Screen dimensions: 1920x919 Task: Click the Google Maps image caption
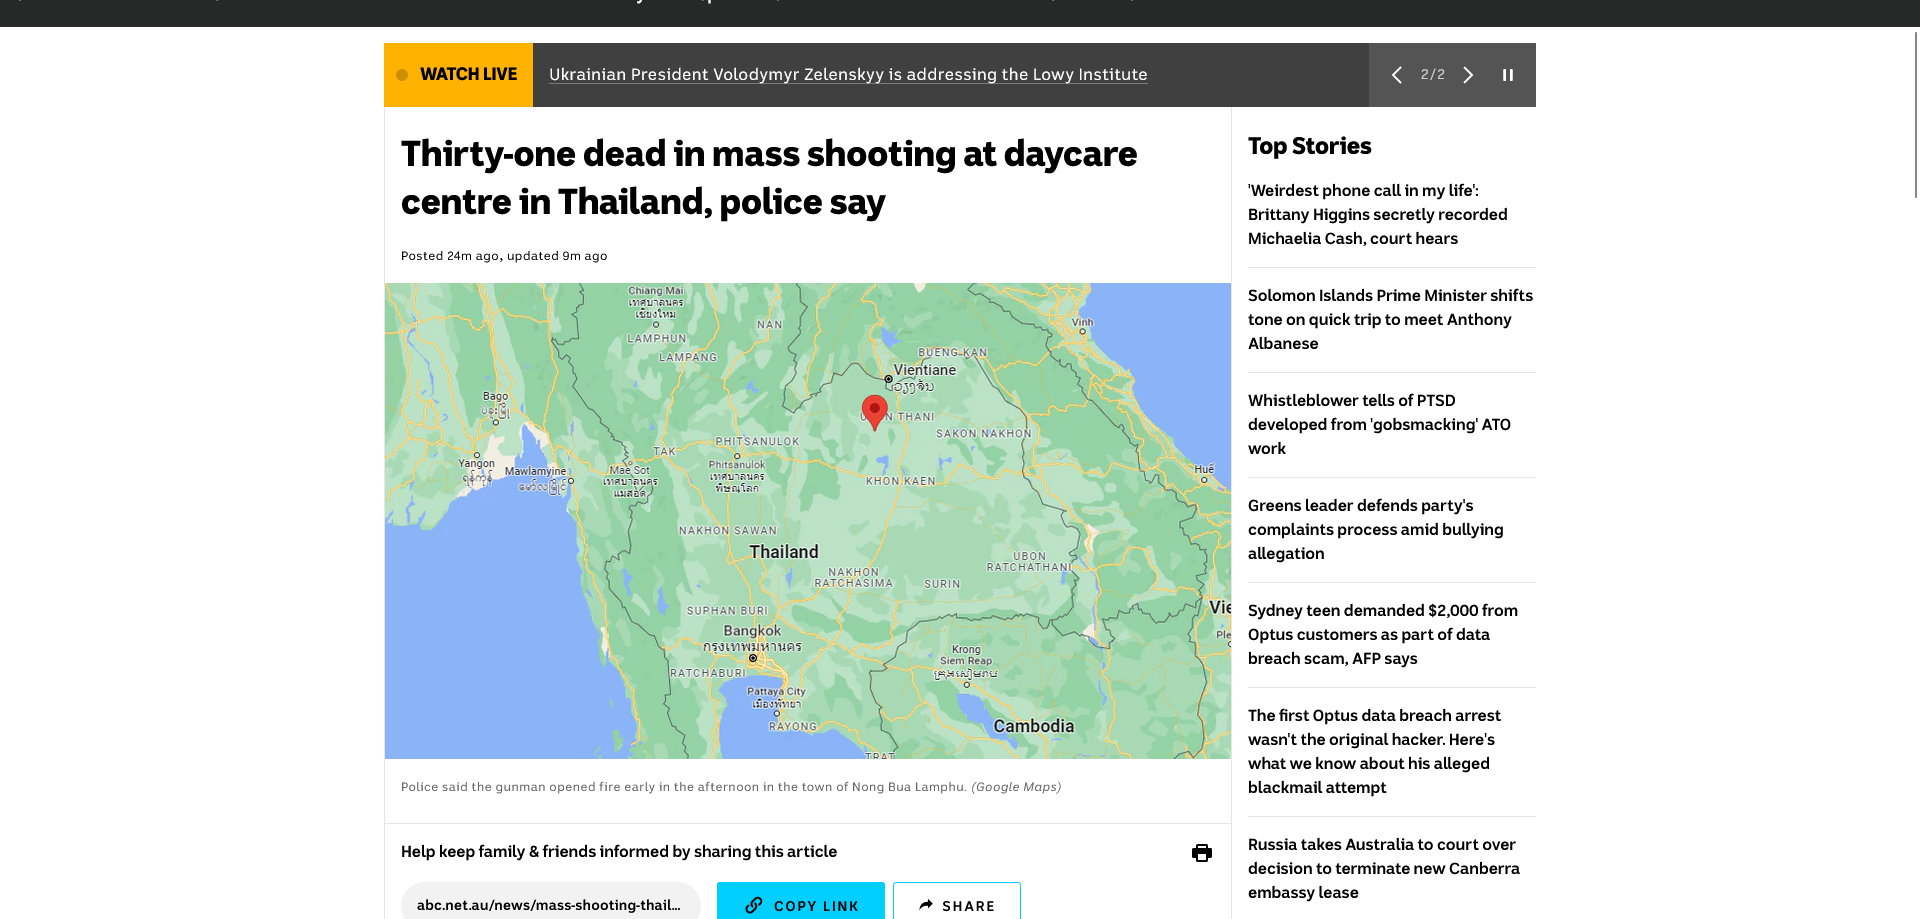(x=731, y=787)
